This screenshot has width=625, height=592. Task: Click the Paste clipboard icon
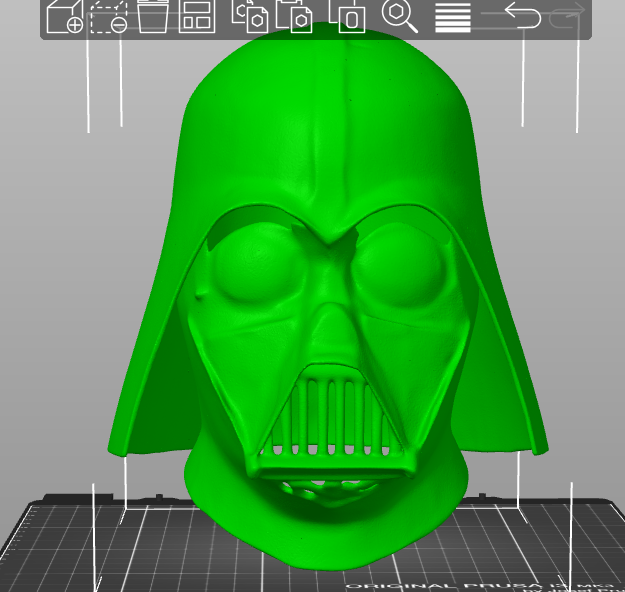pos(294,16)
